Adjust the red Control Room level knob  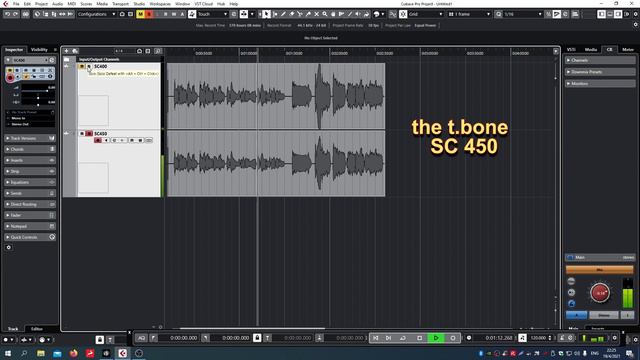[600, 293]
